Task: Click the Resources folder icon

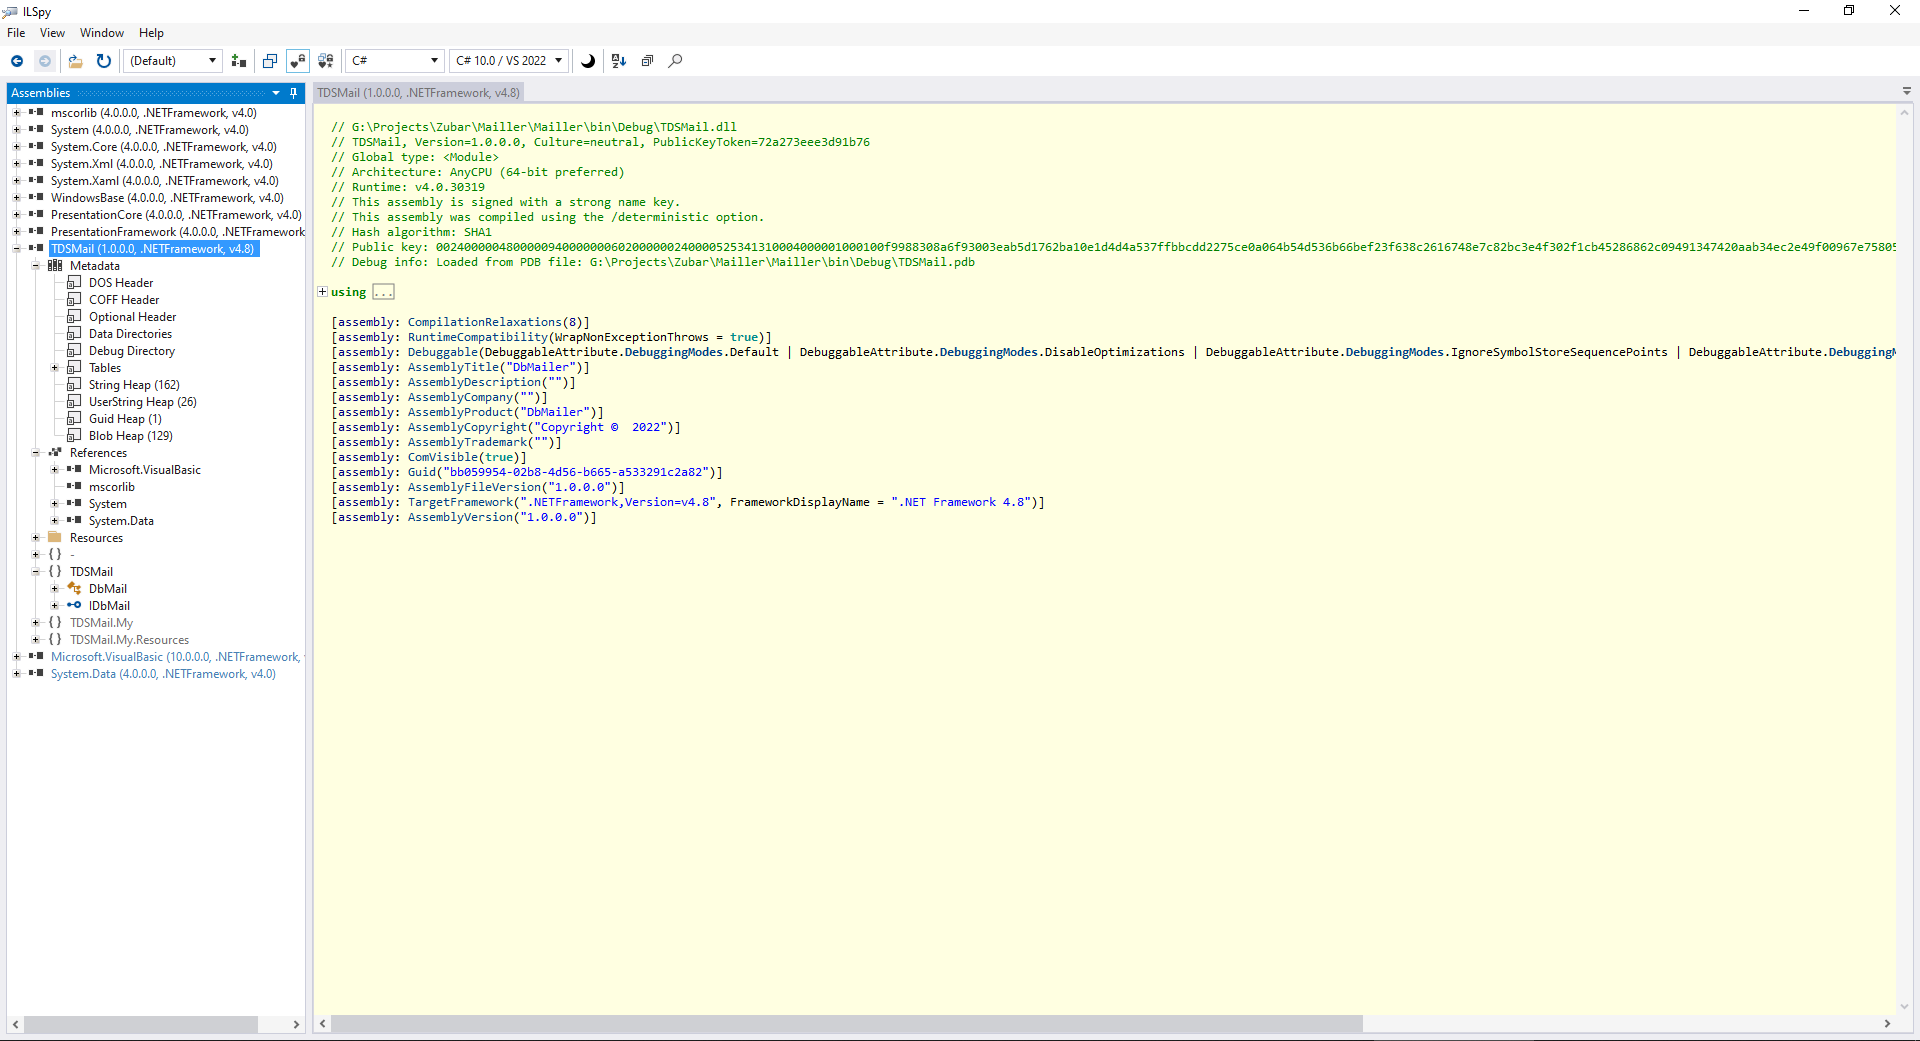Action: point(55,538)
